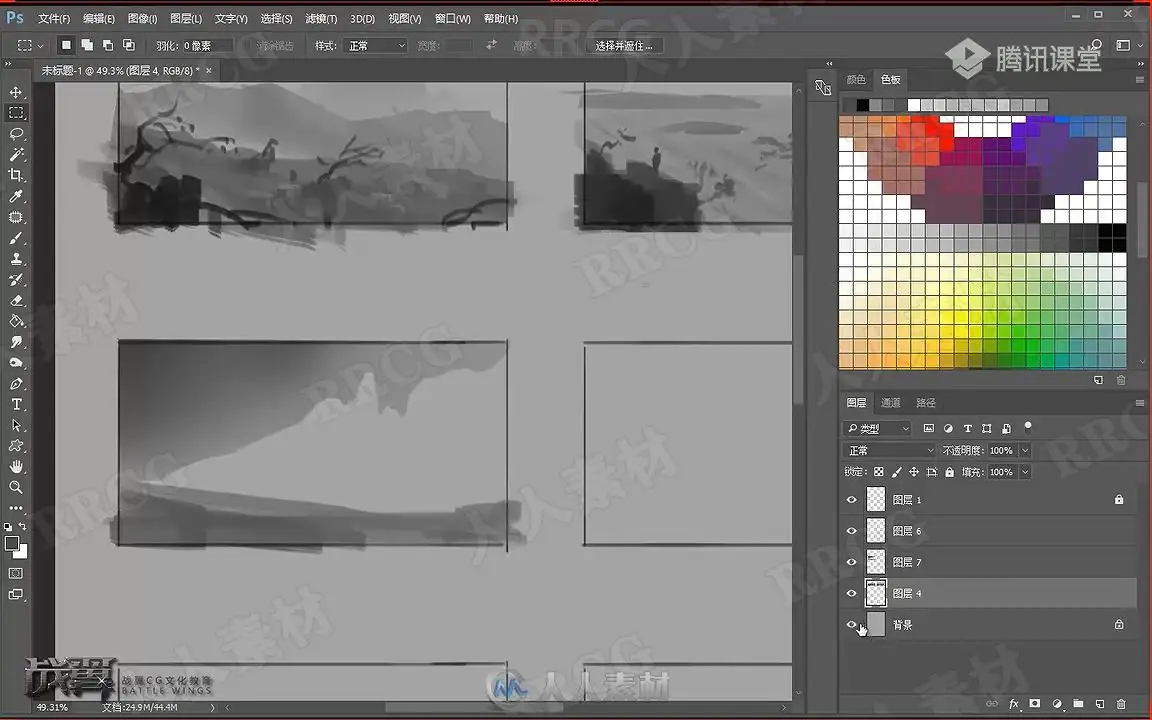
Task: Expand the 不透明度 opacity dropdown arrow
Action: (1025, 450)
